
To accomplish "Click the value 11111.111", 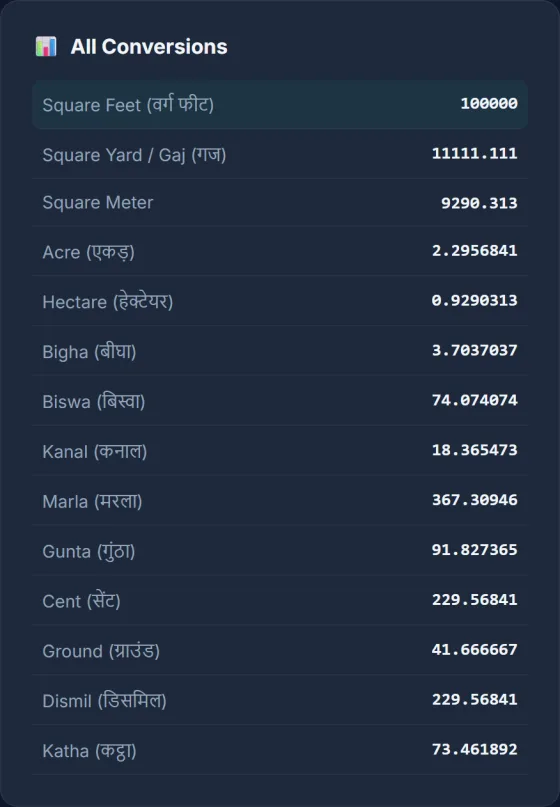I will pos(475,153).
